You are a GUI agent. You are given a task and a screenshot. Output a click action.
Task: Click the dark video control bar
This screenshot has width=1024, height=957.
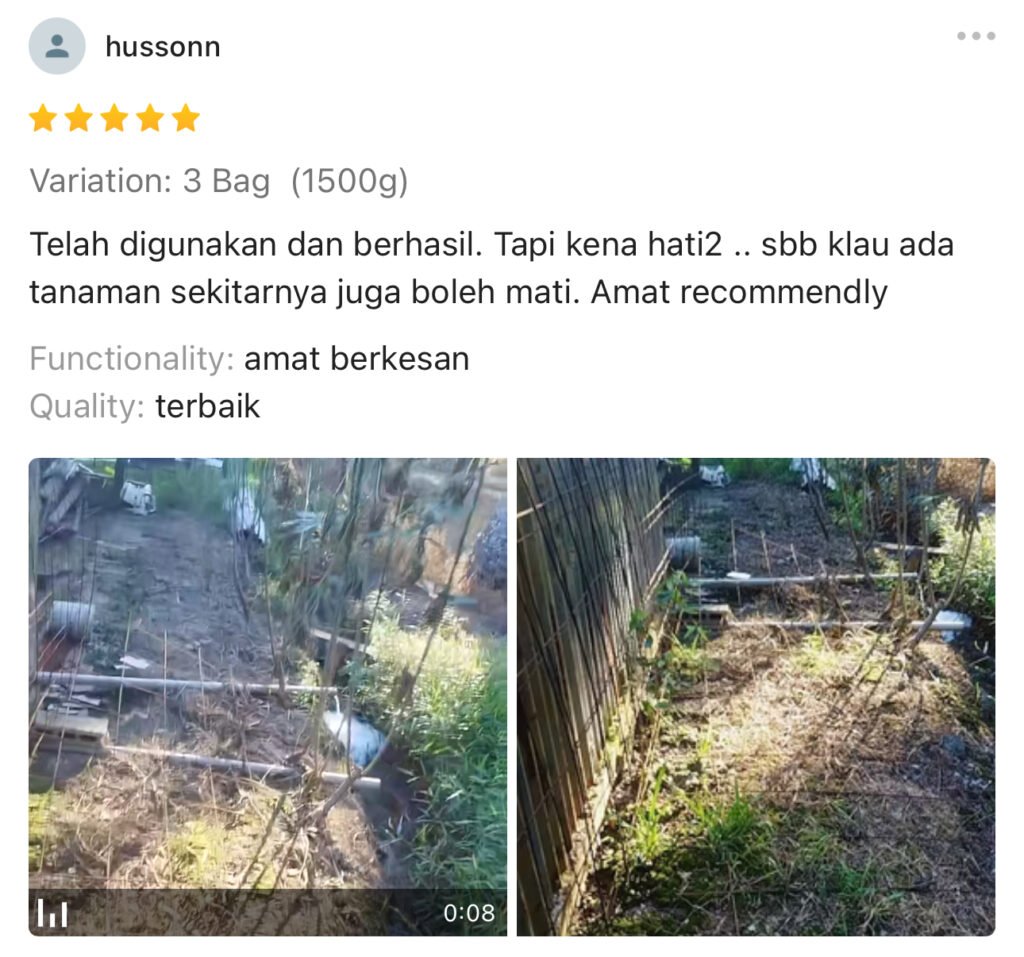coord(268,912)
